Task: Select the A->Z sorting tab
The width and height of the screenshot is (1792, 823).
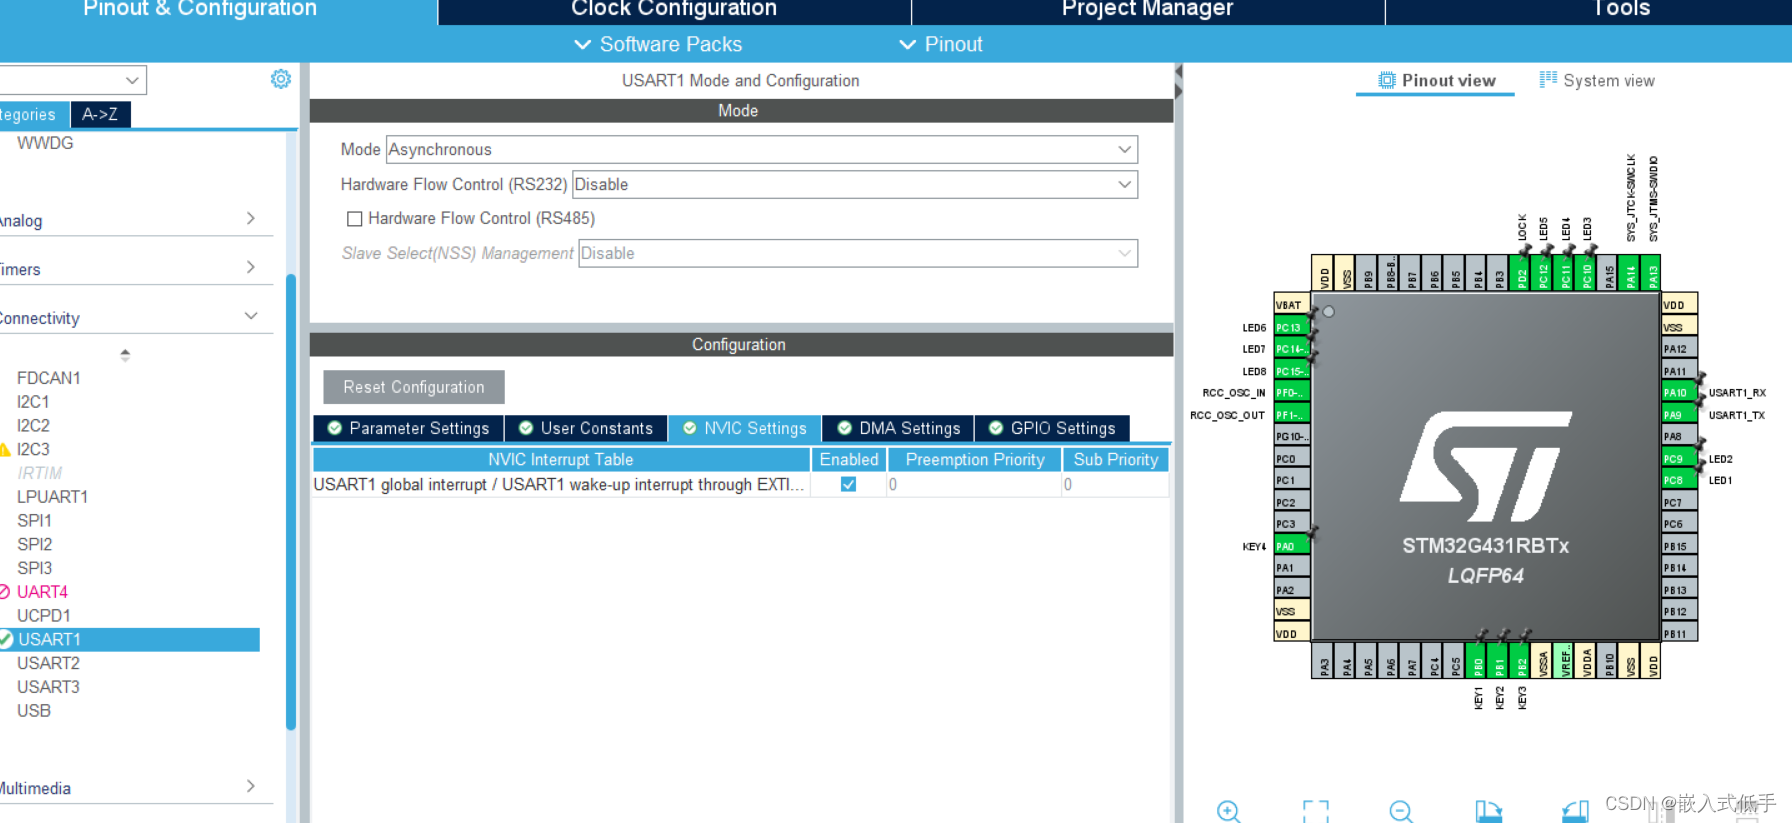Action: pos(100,114)
